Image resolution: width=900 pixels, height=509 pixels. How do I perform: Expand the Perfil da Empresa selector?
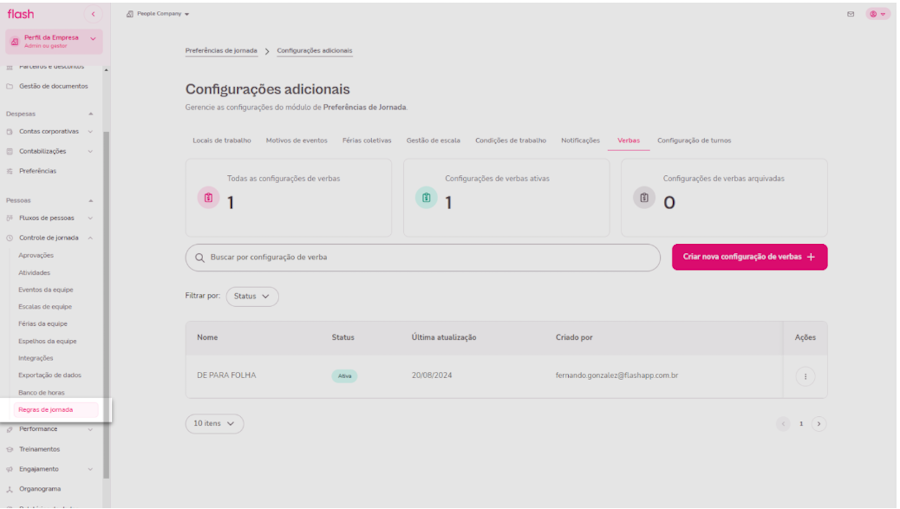(54, 41)
